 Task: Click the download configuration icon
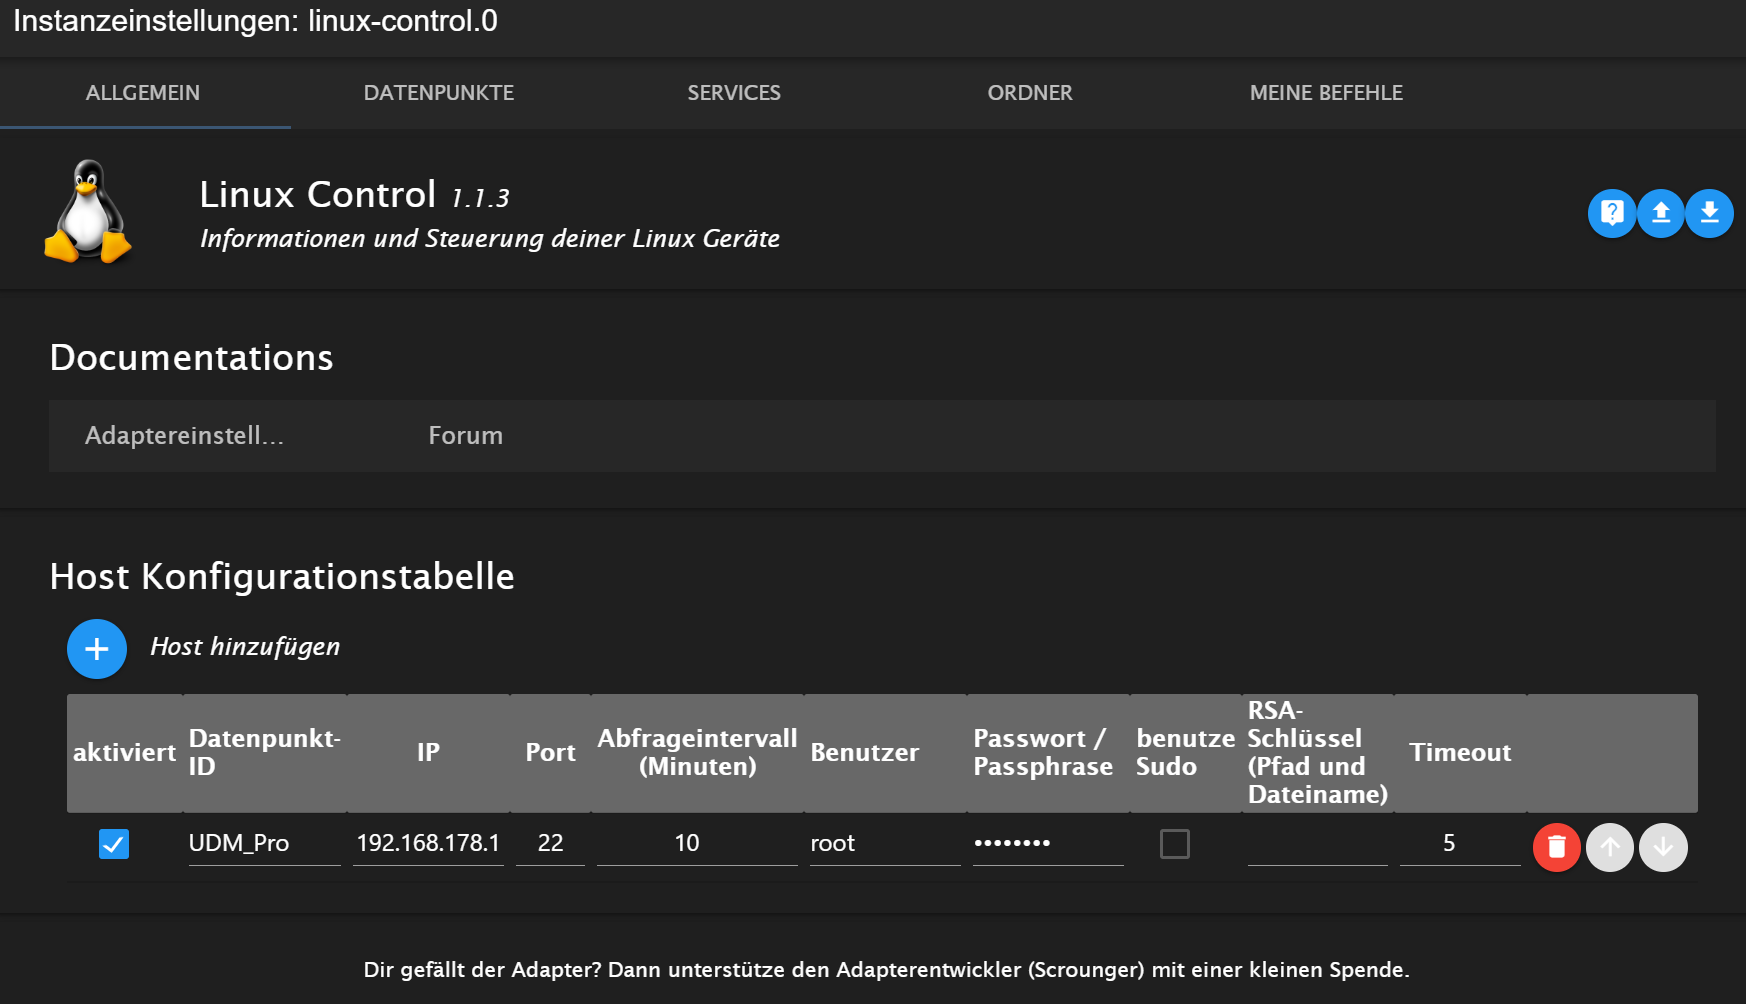point(1710,213)
